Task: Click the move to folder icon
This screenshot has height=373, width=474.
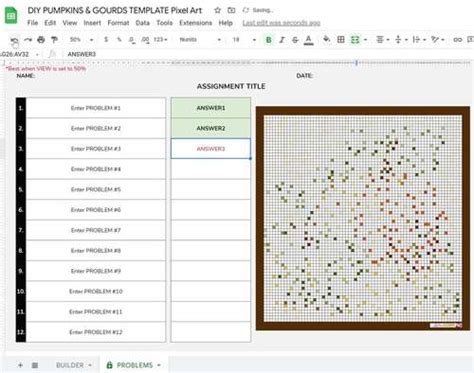Action: (x=231, y=10)
